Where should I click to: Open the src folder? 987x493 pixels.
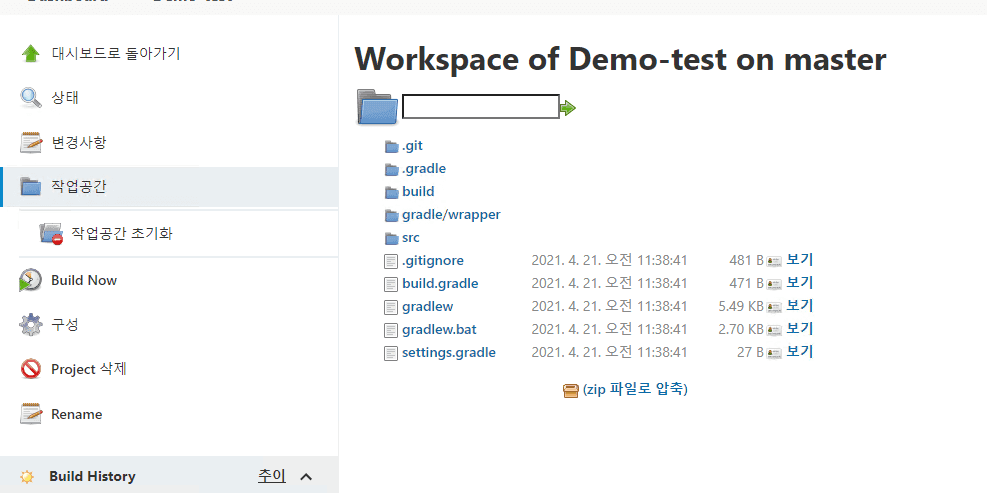coord(410,238)
